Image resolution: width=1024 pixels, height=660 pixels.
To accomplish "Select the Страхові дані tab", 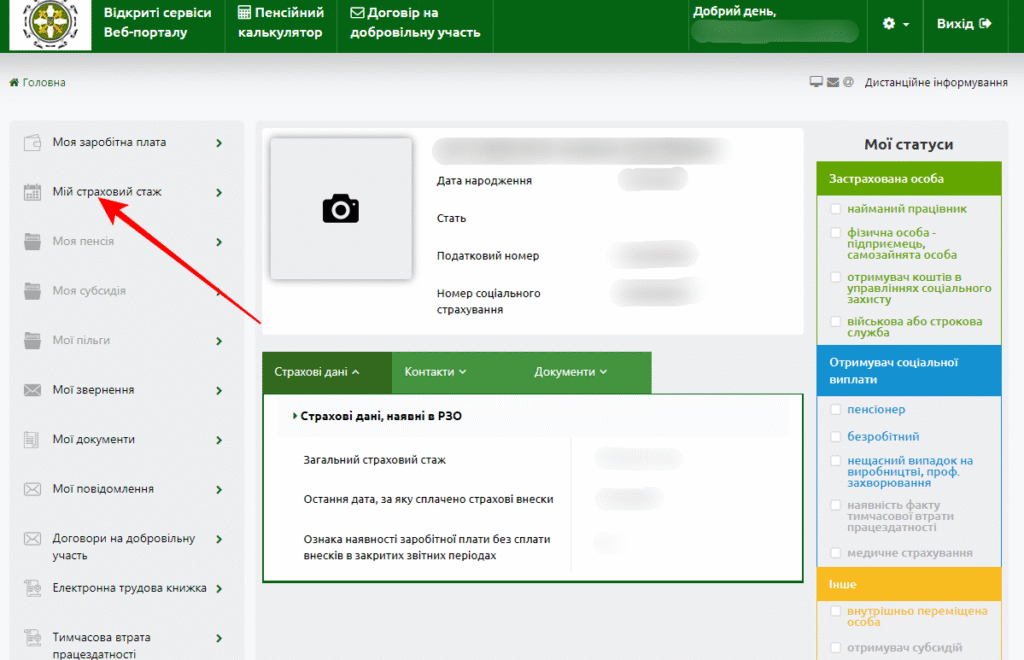I will (316, 372).
